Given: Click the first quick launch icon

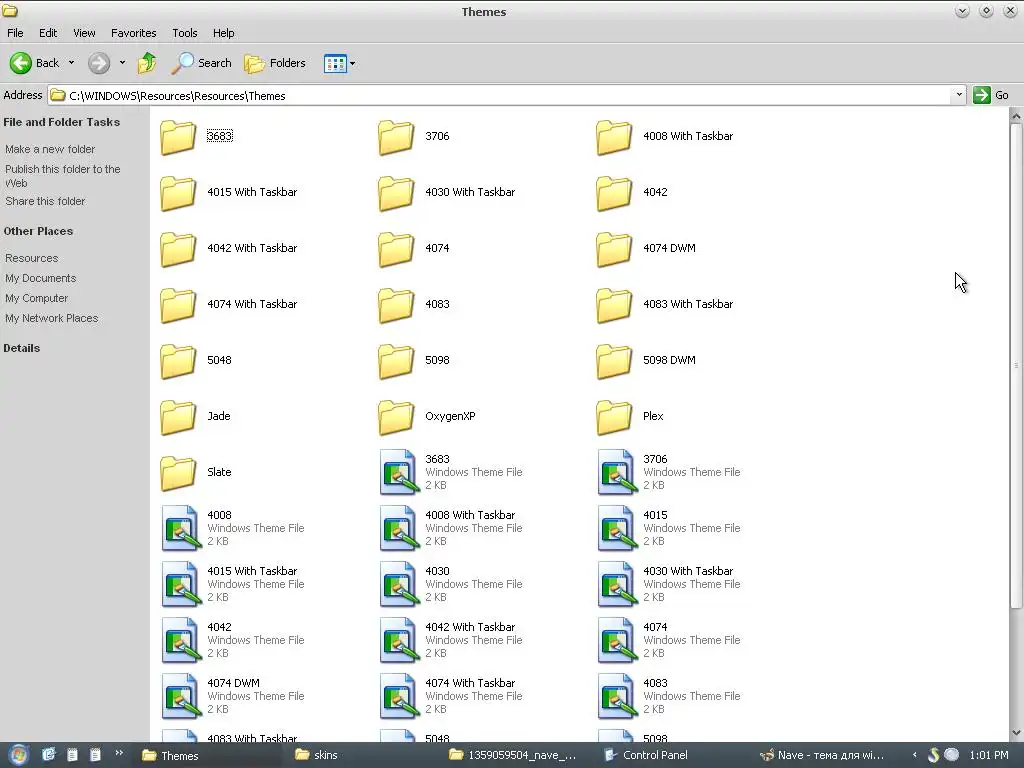Looking at the screenshot, I should [49, 755].
